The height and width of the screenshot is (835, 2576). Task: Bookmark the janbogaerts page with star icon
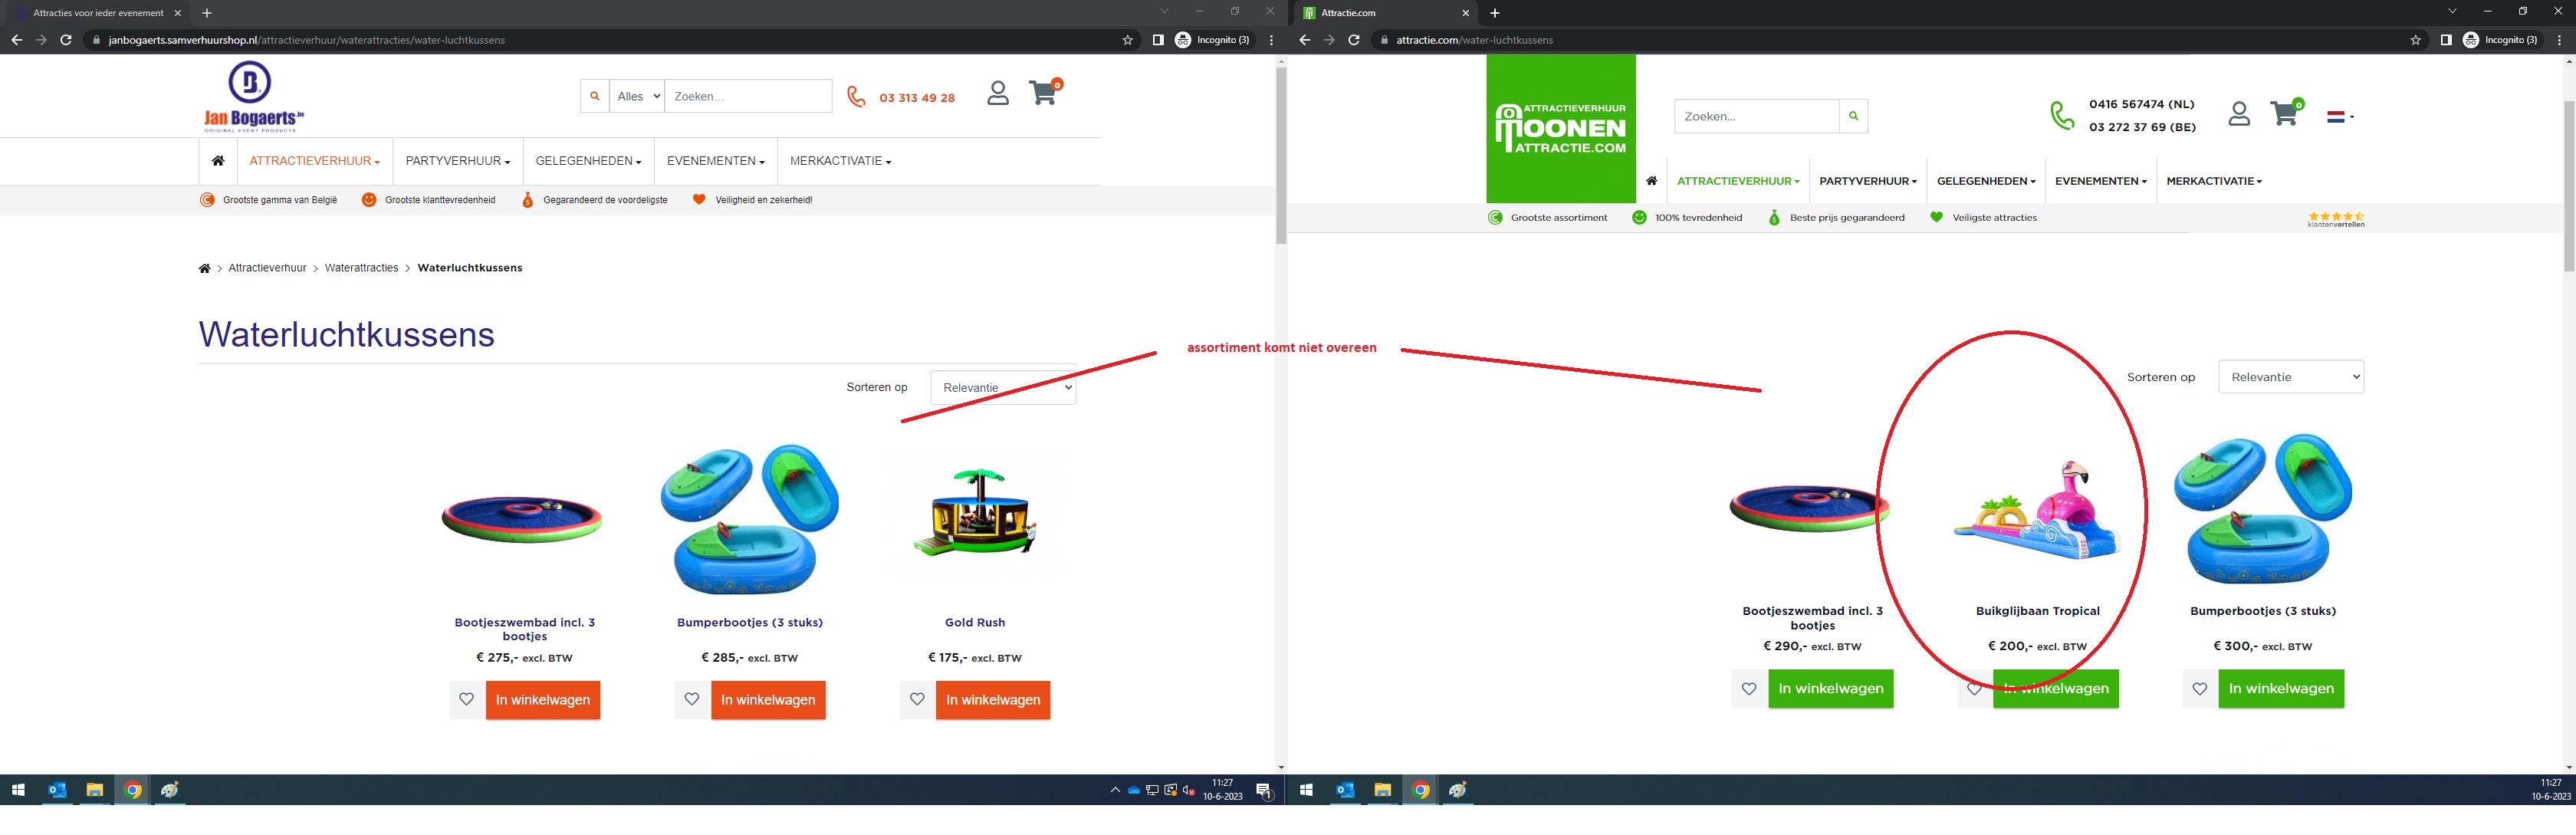(x=1128, y=40)
